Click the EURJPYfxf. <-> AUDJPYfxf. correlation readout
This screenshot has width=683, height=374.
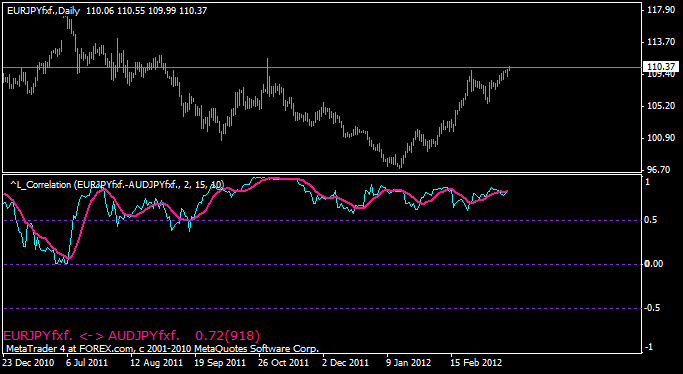click(x=132, y=336)
